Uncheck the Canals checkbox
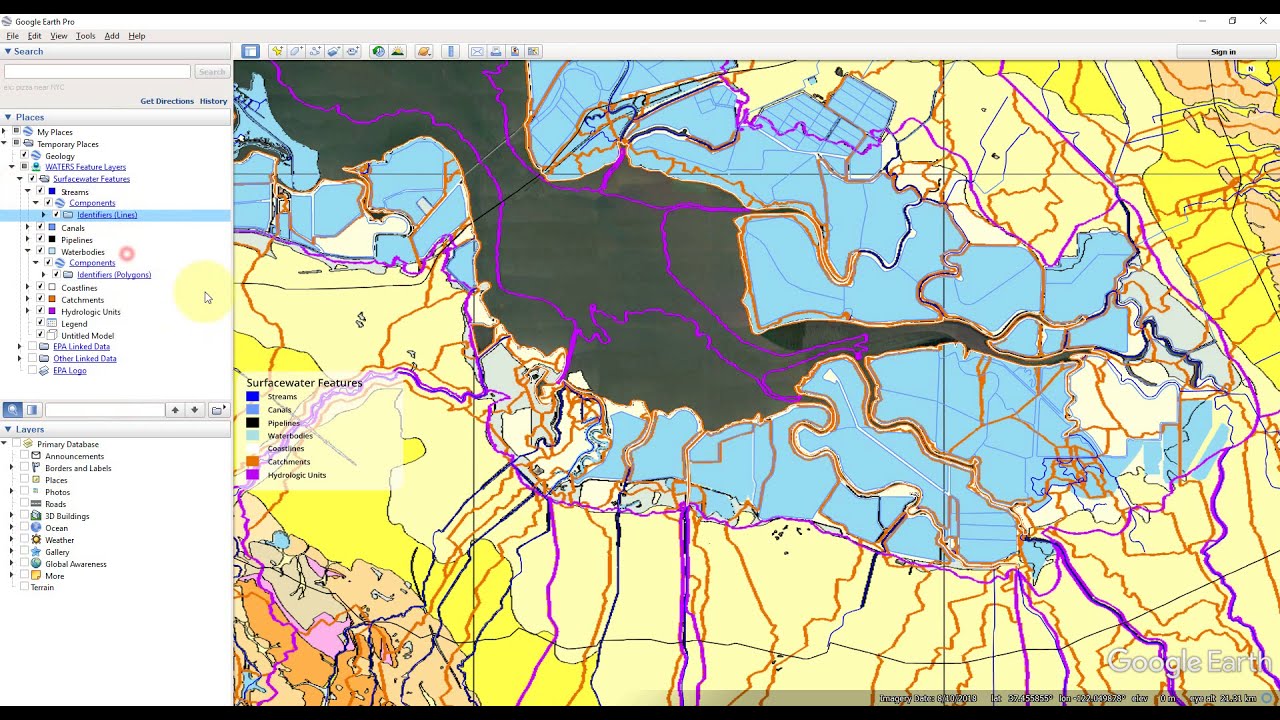This screenshot has width=1280, height=720. (40, 228)
